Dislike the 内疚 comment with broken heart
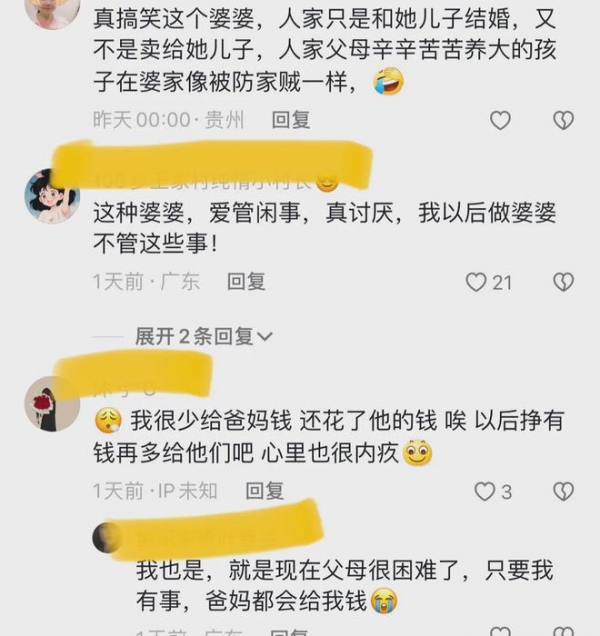The height and width of the screenshot is (636, 600). pyautogui.click(x=563, y=492)
